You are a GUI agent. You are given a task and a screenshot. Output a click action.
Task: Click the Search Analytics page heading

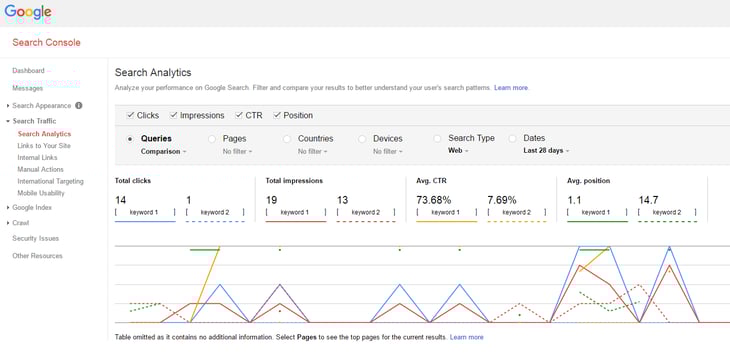click(x=153, y=73)
